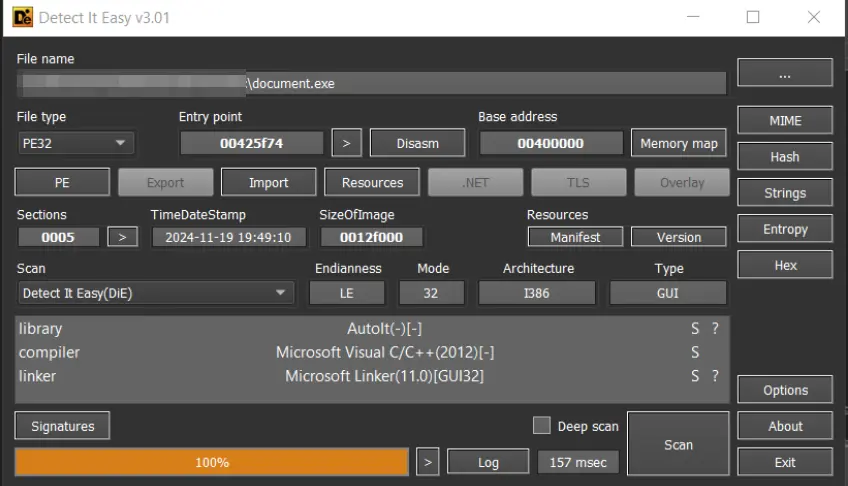Click the TimeDateStamp value 2024-11-19 19:49:10
This screenshot has width=848, height=486.
click(228, 237)
